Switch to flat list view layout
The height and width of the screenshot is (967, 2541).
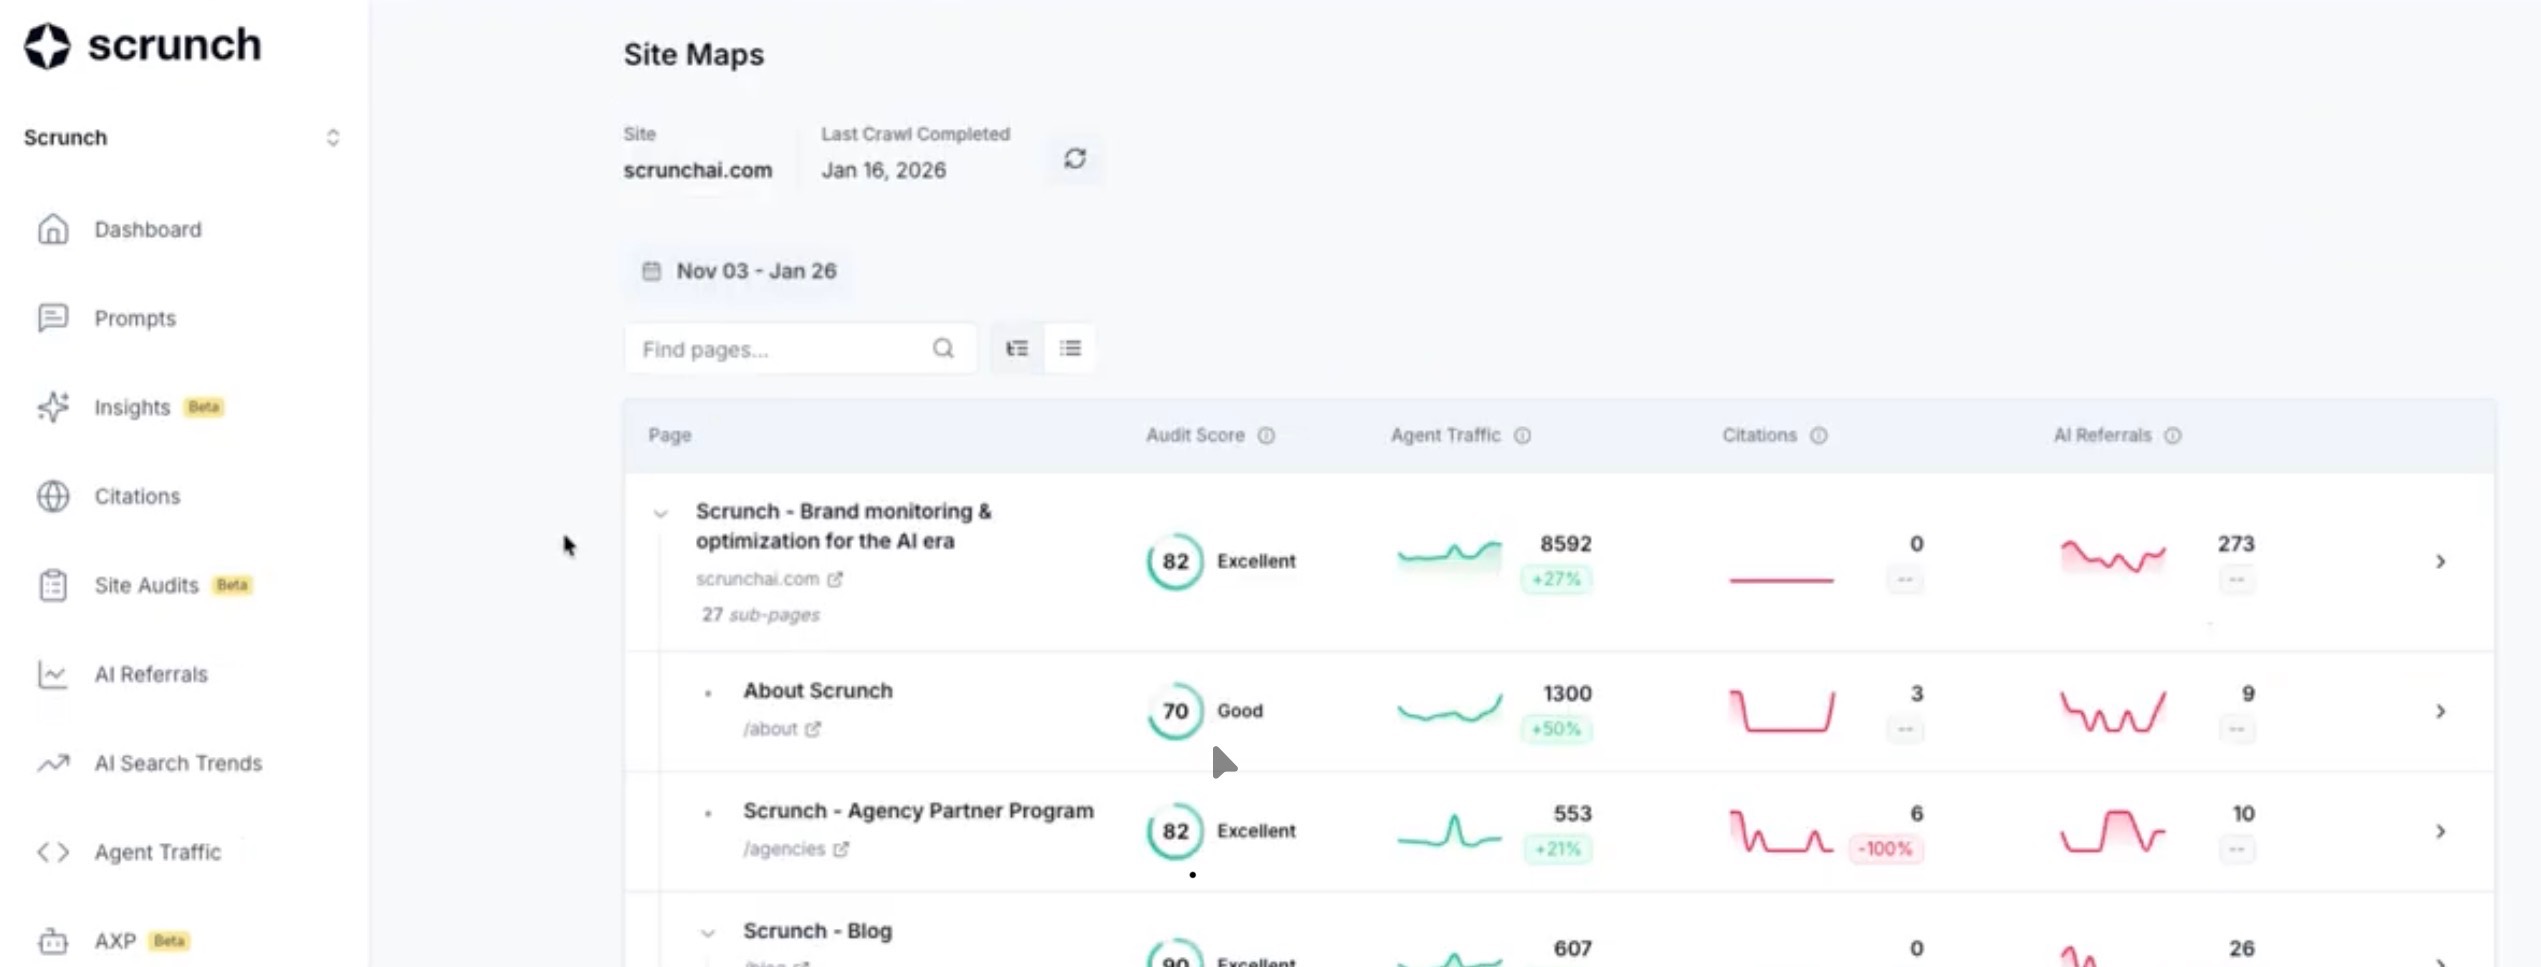(x=1070, y=349)
